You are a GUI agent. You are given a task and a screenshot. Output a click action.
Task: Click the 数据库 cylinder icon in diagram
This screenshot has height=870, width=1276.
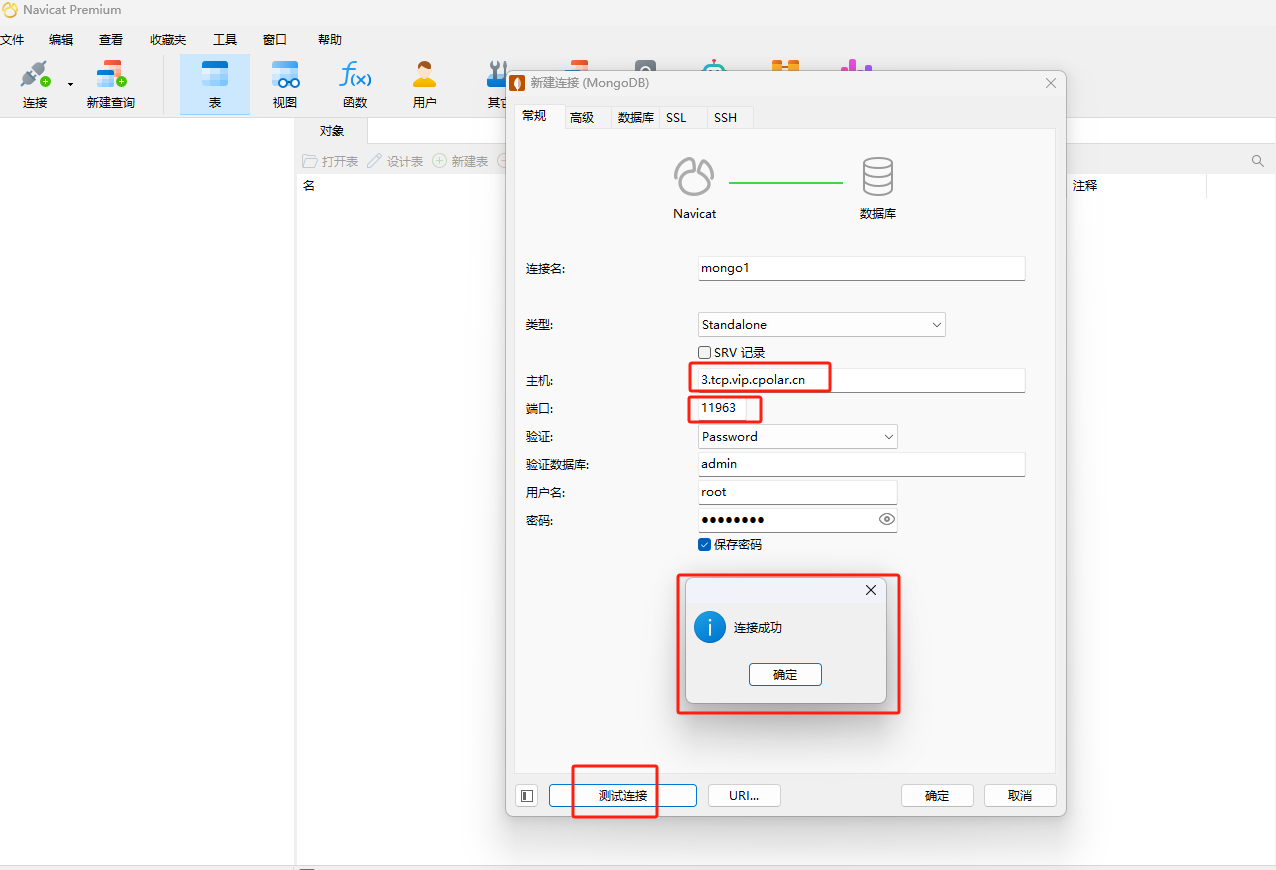(878, 177)
